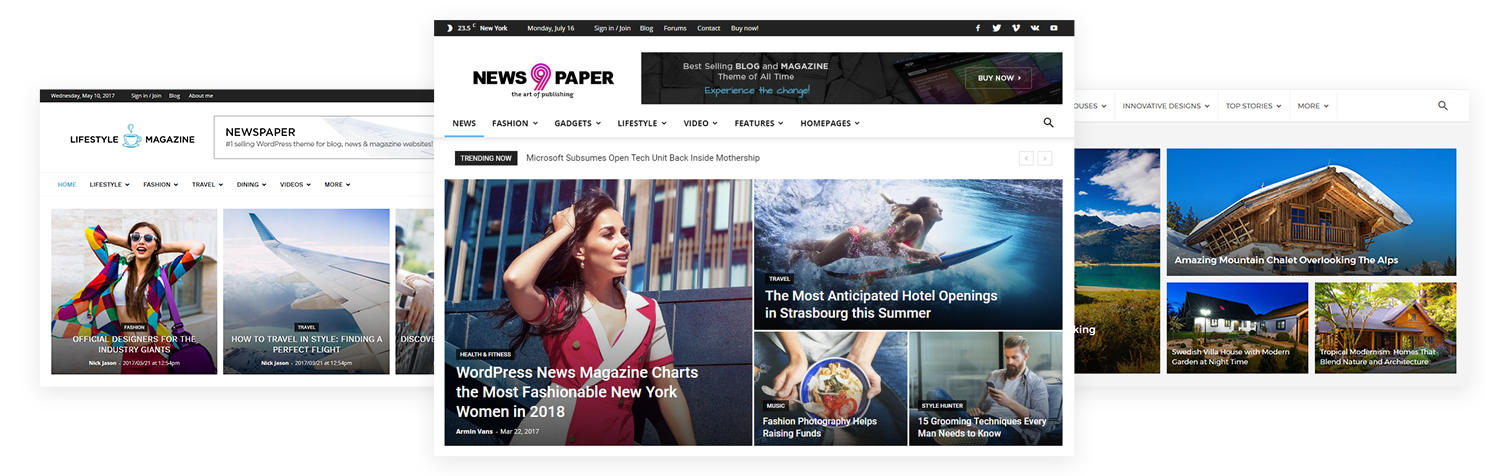Viewport: 1508px width, 476px height.
Task: Click the Buy Now button on the banner
Action: [998, 78]
